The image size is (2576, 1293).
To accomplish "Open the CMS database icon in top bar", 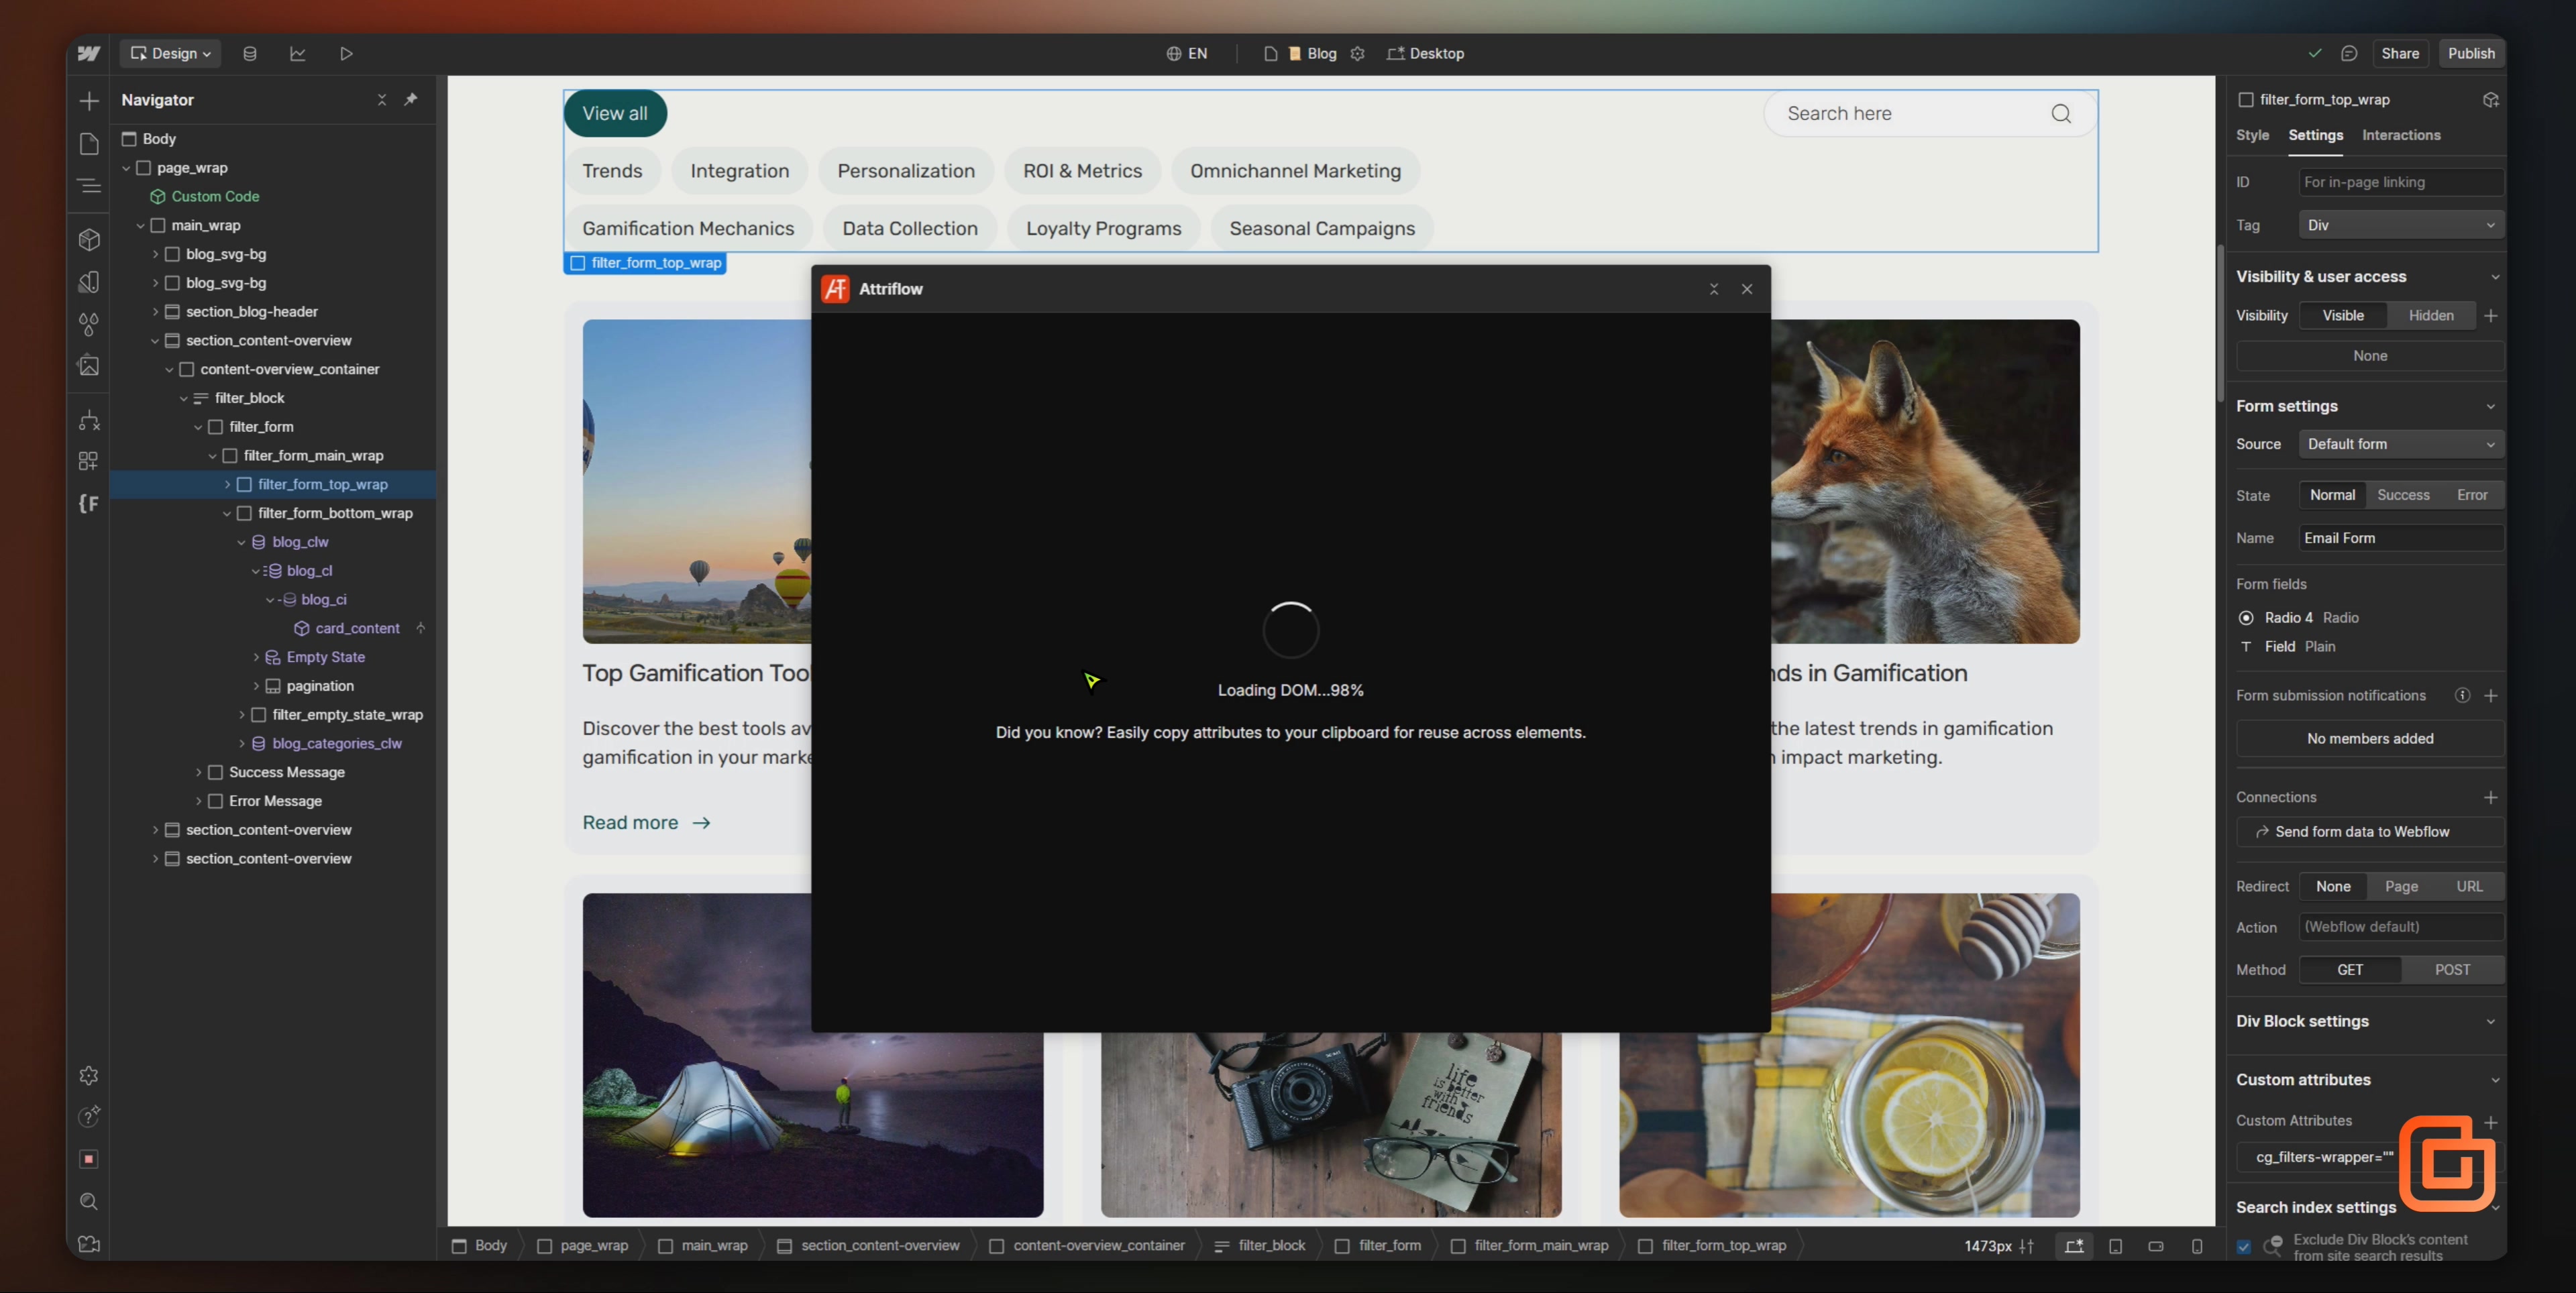I will click(250, 54).
